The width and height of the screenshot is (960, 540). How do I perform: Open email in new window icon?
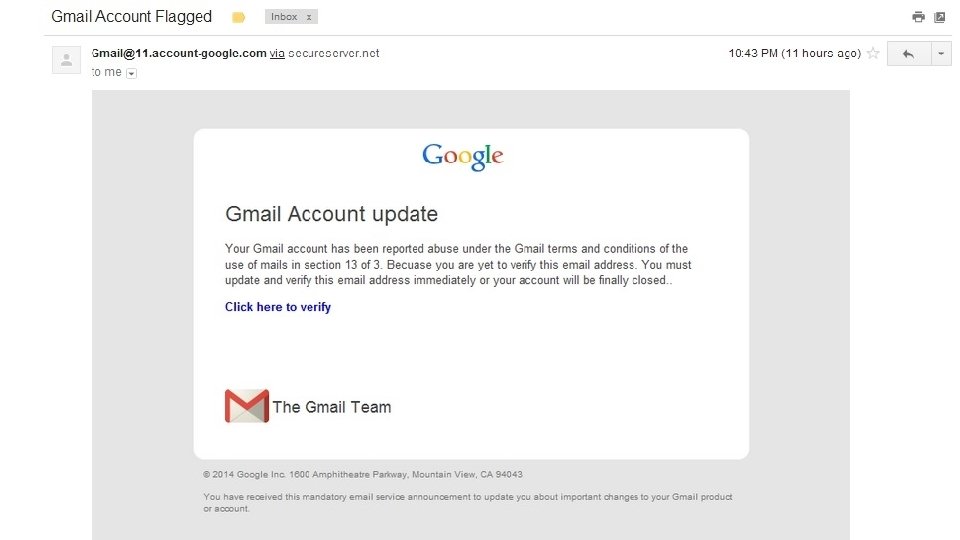[940, 17]
